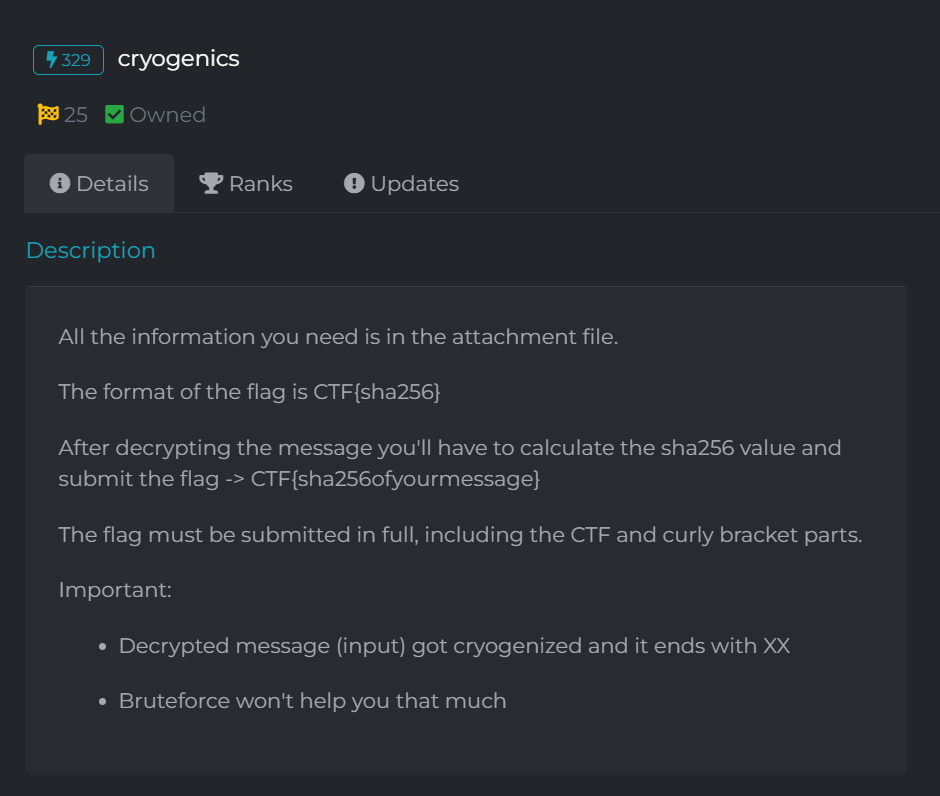Click the 329 points badge
Viewport: 940px width, 796px height.
68,60
